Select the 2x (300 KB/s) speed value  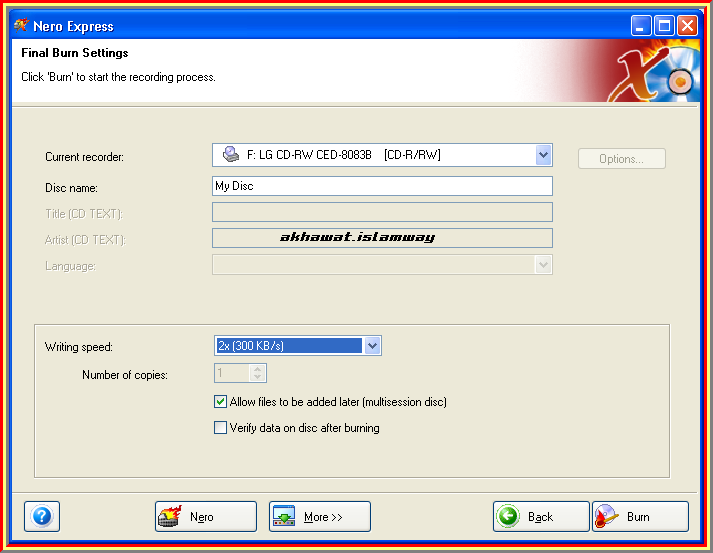pyautogui.click(x=289, y=346)
